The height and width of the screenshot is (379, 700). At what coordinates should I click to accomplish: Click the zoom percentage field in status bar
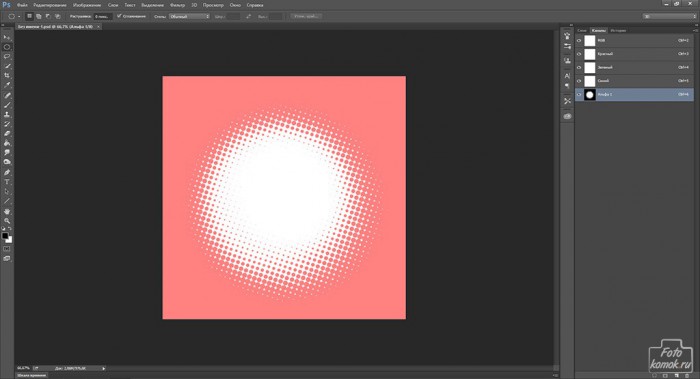coord(23,368)
